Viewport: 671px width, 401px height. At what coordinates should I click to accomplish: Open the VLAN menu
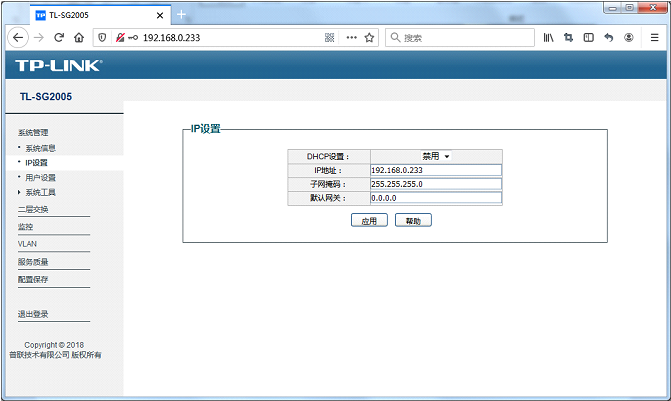[28, 244]
